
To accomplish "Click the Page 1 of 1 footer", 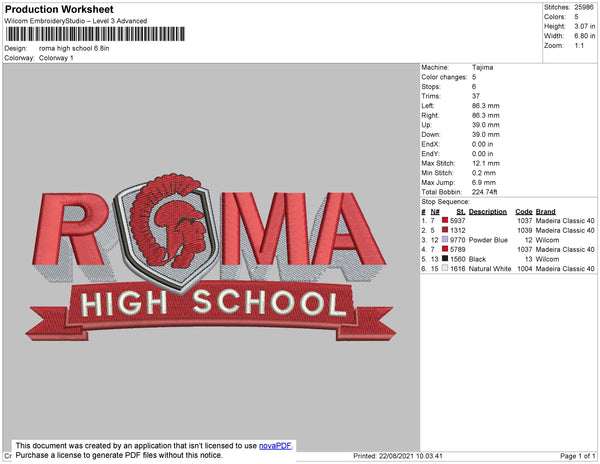I will (577, 456).
